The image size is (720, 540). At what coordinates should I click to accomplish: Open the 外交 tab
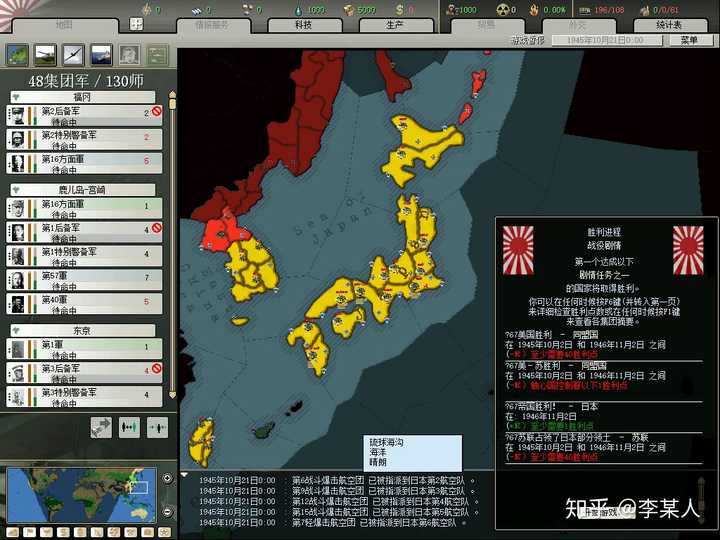[x=578, y=25]
